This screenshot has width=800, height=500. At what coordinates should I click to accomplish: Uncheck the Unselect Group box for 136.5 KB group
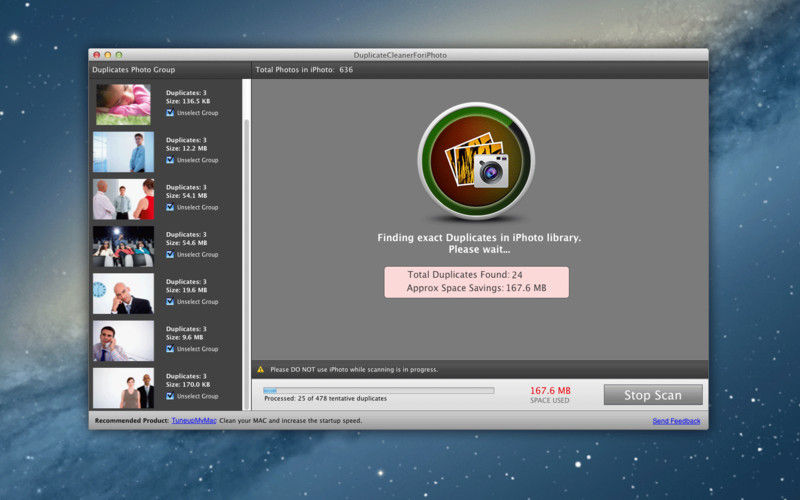(x=170, y=113)
